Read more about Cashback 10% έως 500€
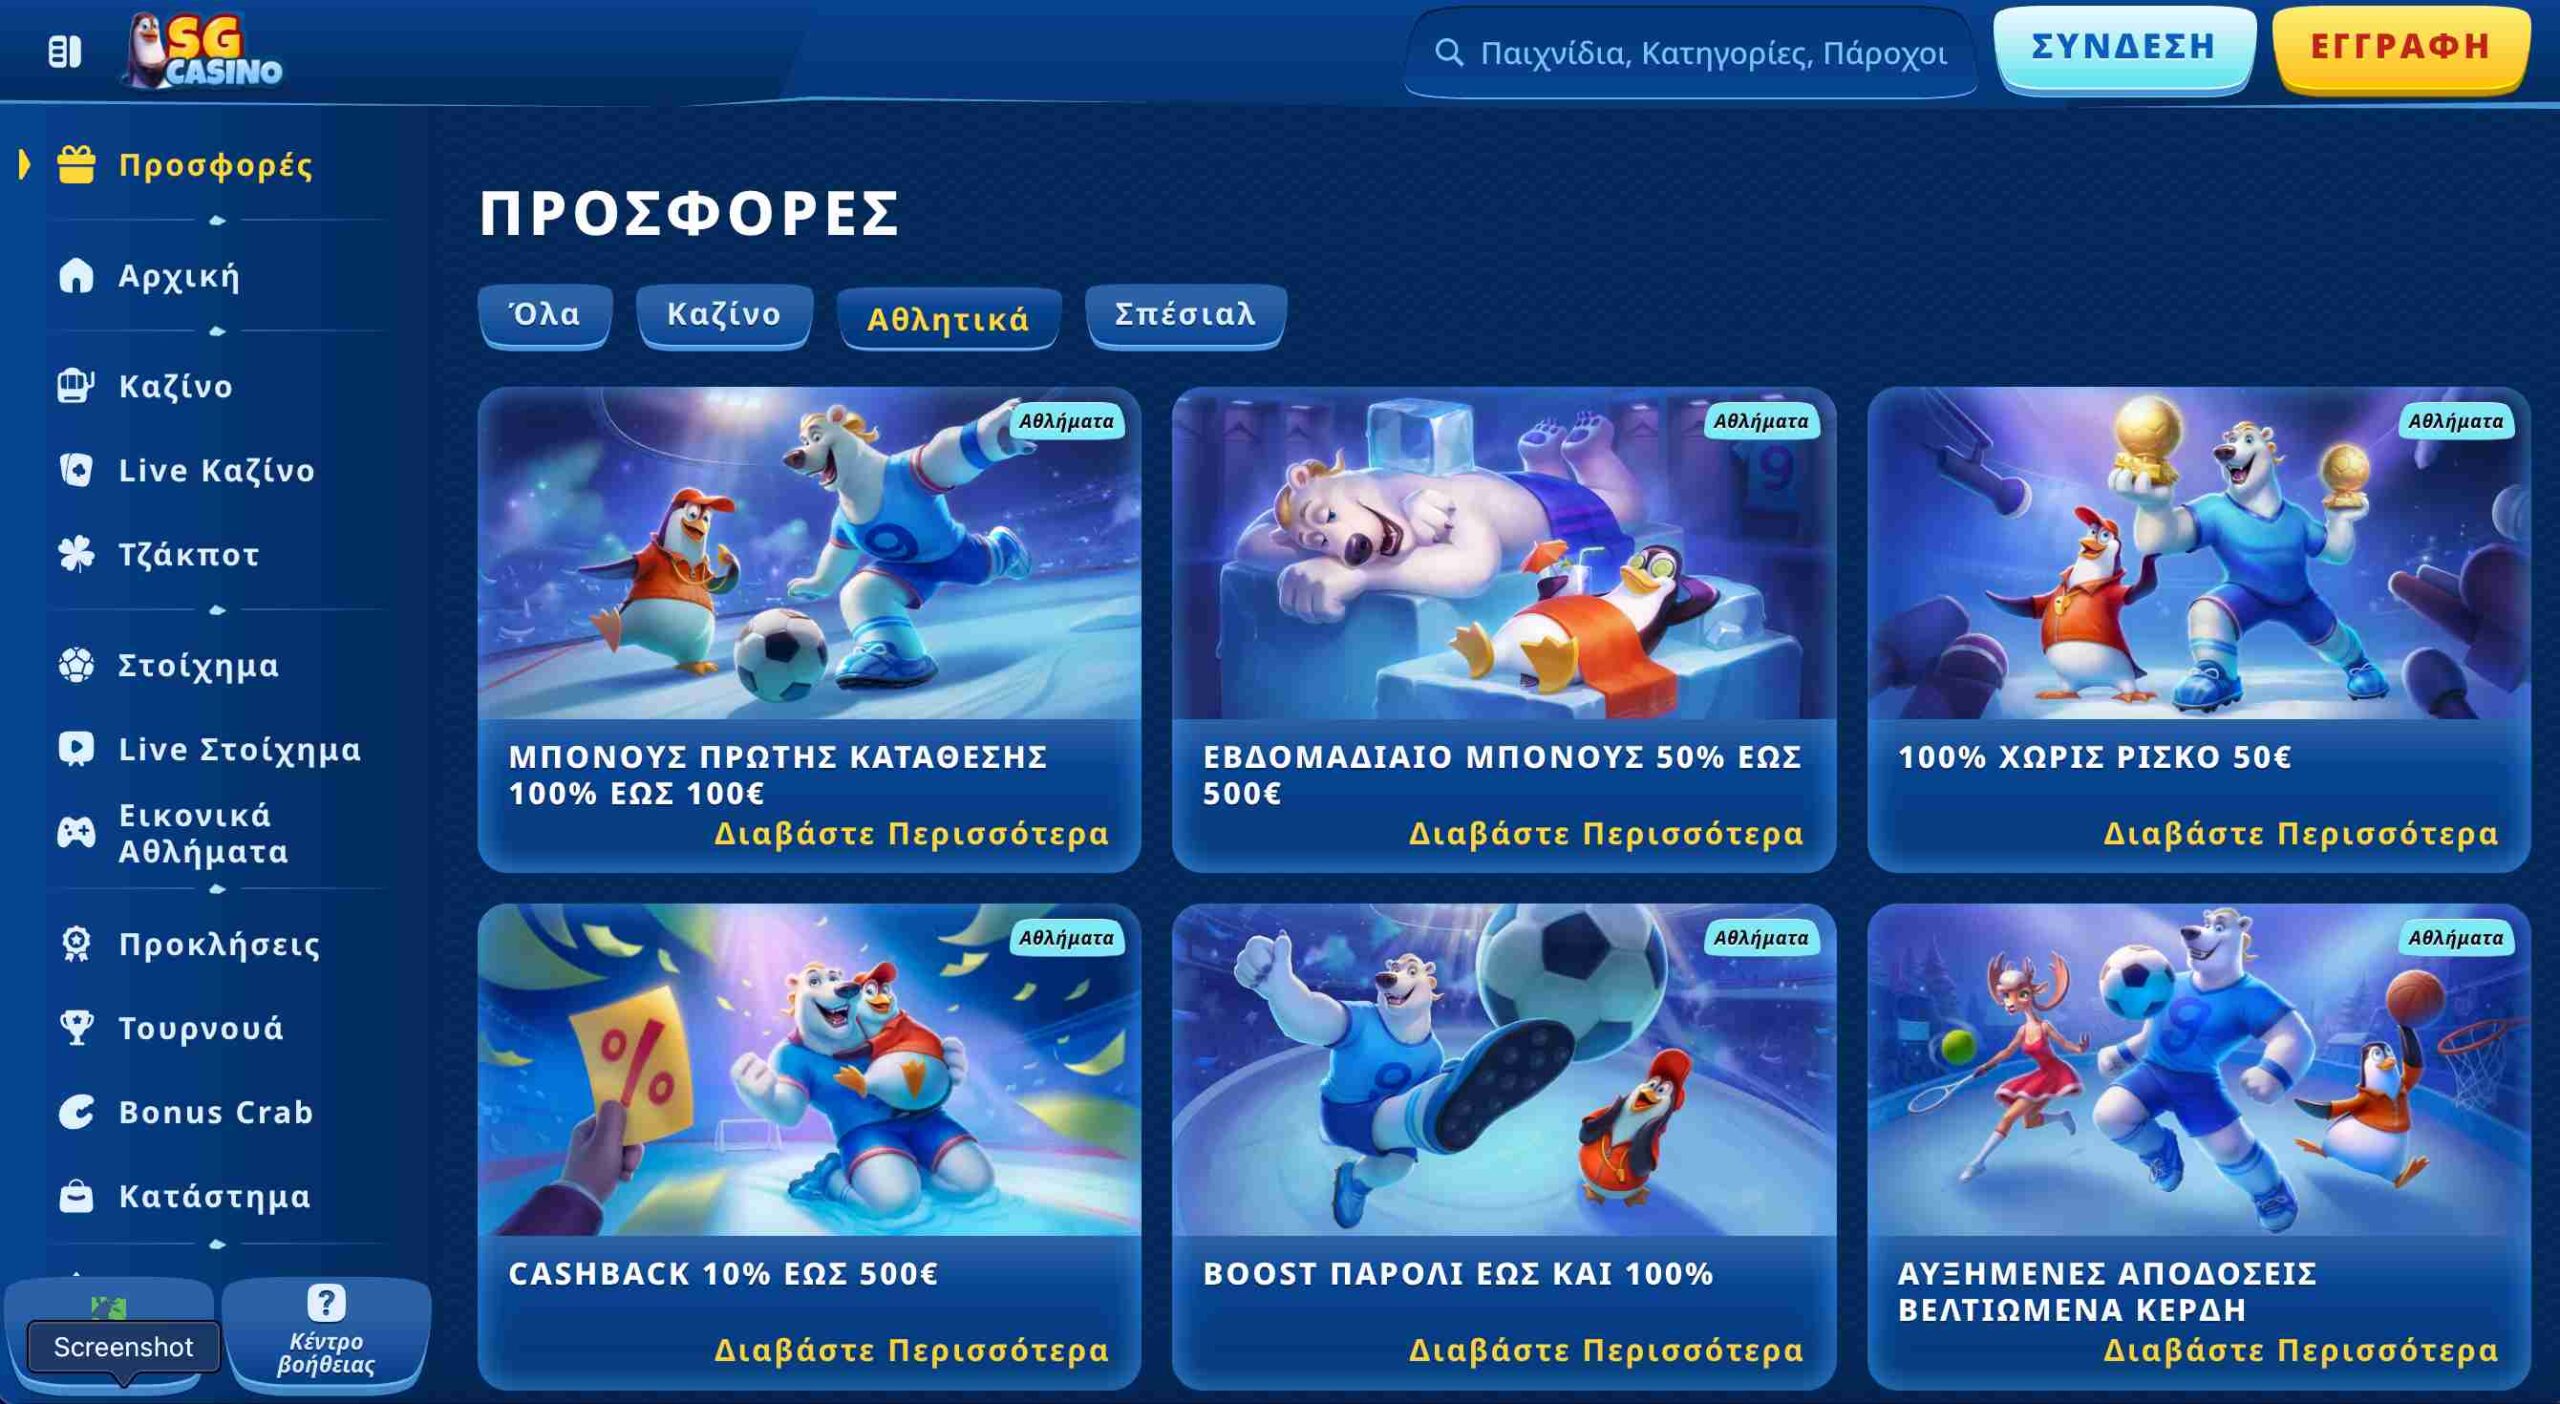This screenshot has width=2560, height=1404. coord(911,1351)
